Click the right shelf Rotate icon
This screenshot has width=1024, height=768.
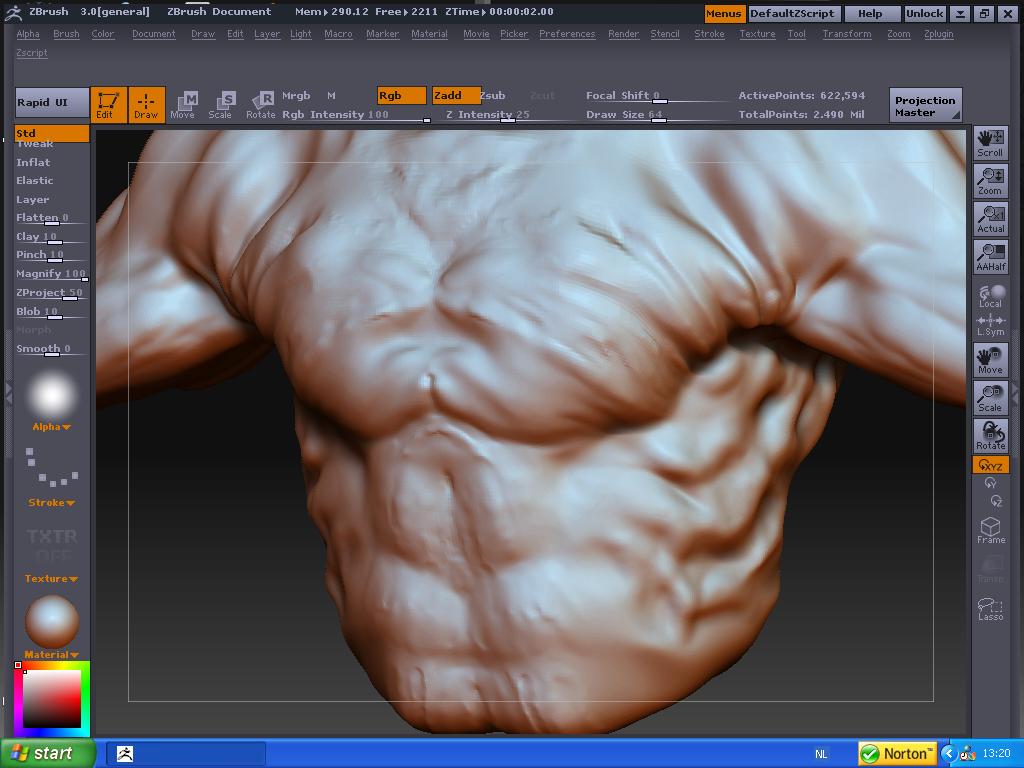point(991,436)
